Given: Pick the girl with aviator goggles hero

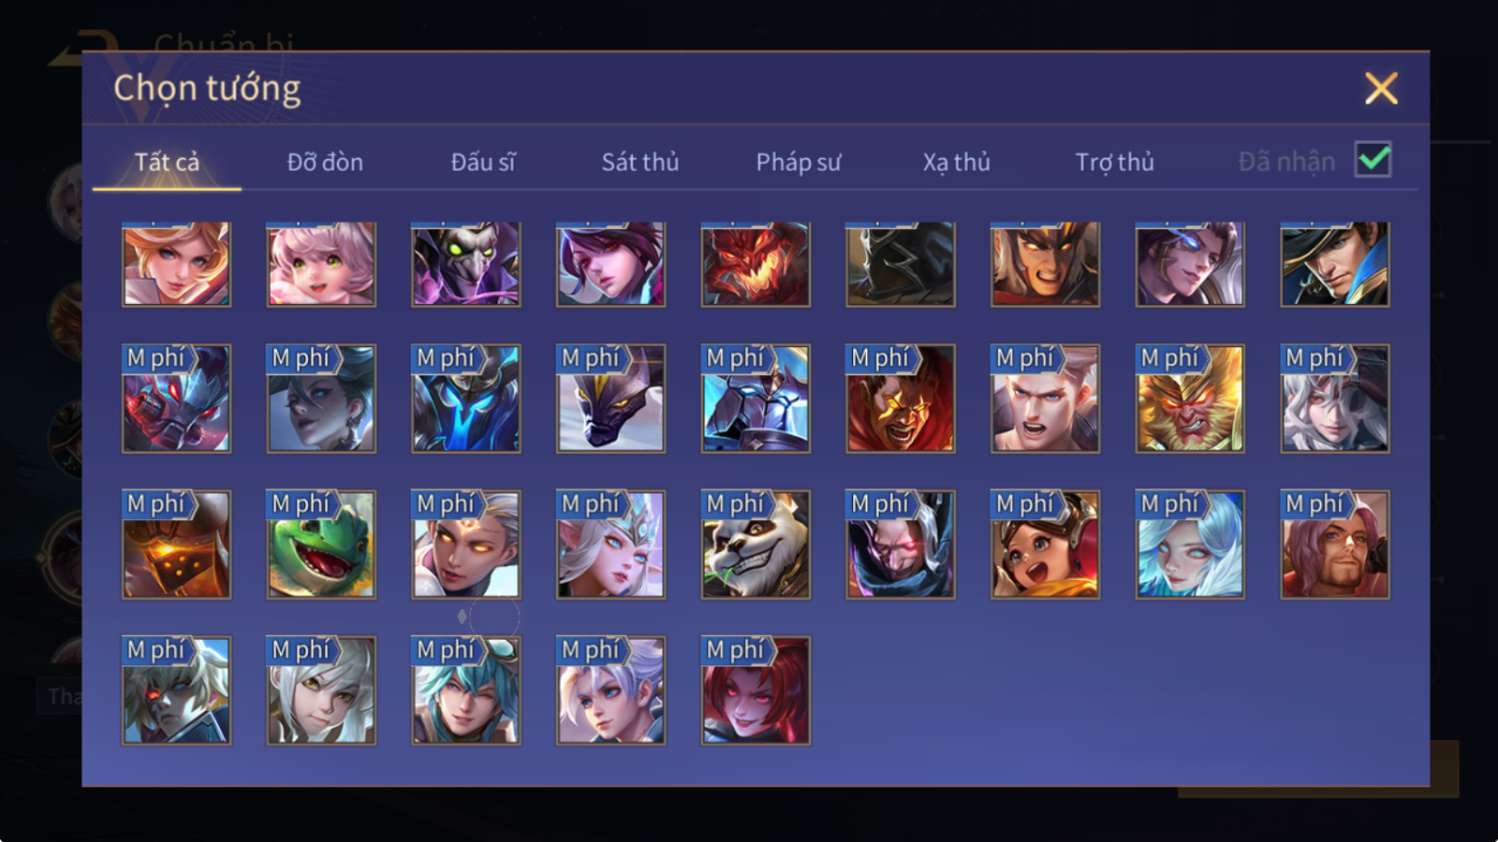Looking at the screenshot, I should pyautogui.click(x=1045, y=544).
